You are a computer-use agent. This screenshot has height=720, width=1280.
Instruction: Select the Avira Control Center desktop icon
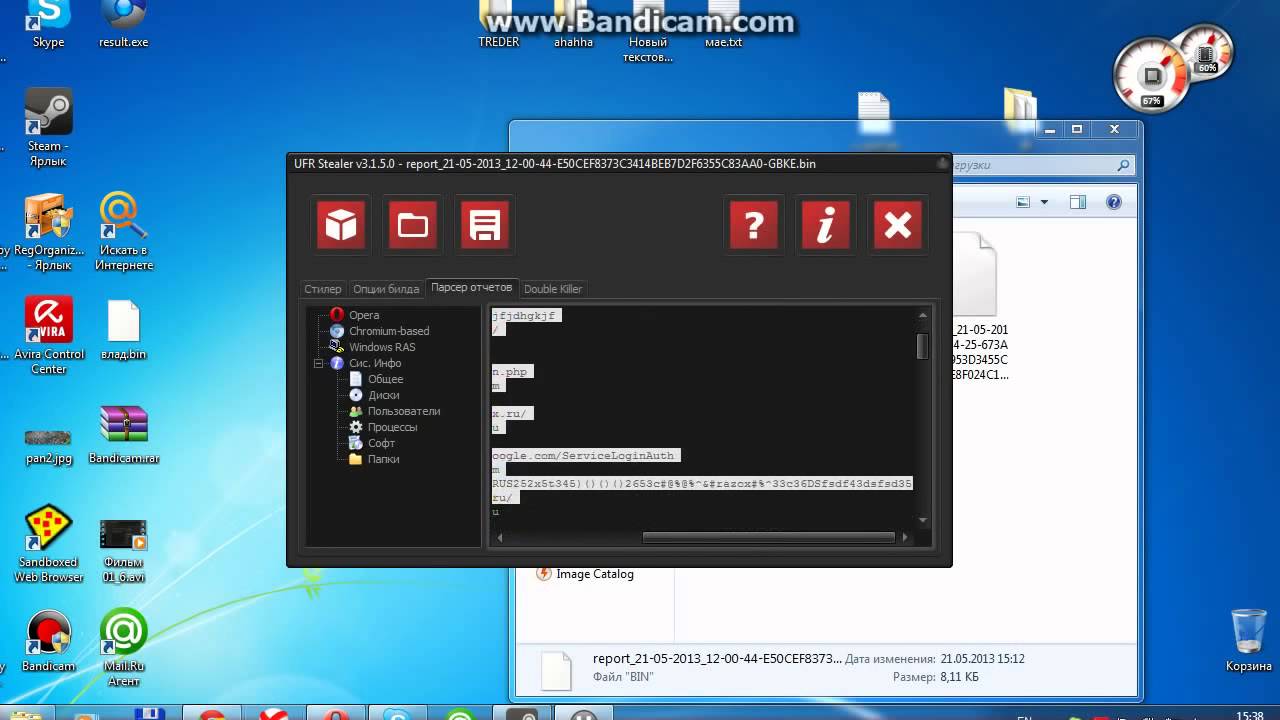tap(48, 336)
